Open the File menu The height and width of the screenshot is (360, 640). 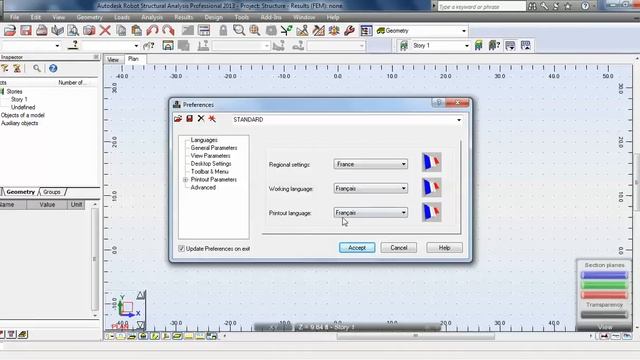14,17
